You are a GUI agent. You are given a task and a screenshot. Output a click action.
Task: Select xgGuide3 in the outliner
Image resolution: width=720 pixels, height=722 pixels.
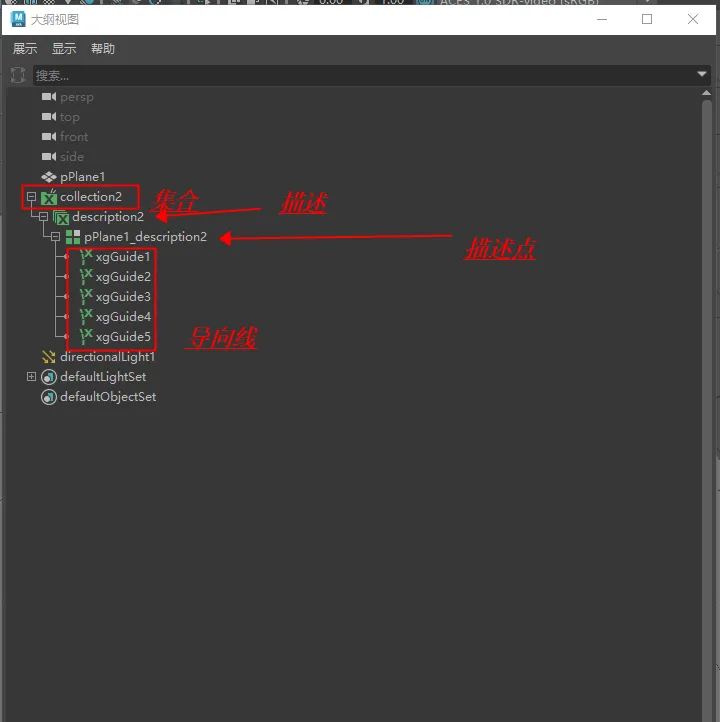123,297
